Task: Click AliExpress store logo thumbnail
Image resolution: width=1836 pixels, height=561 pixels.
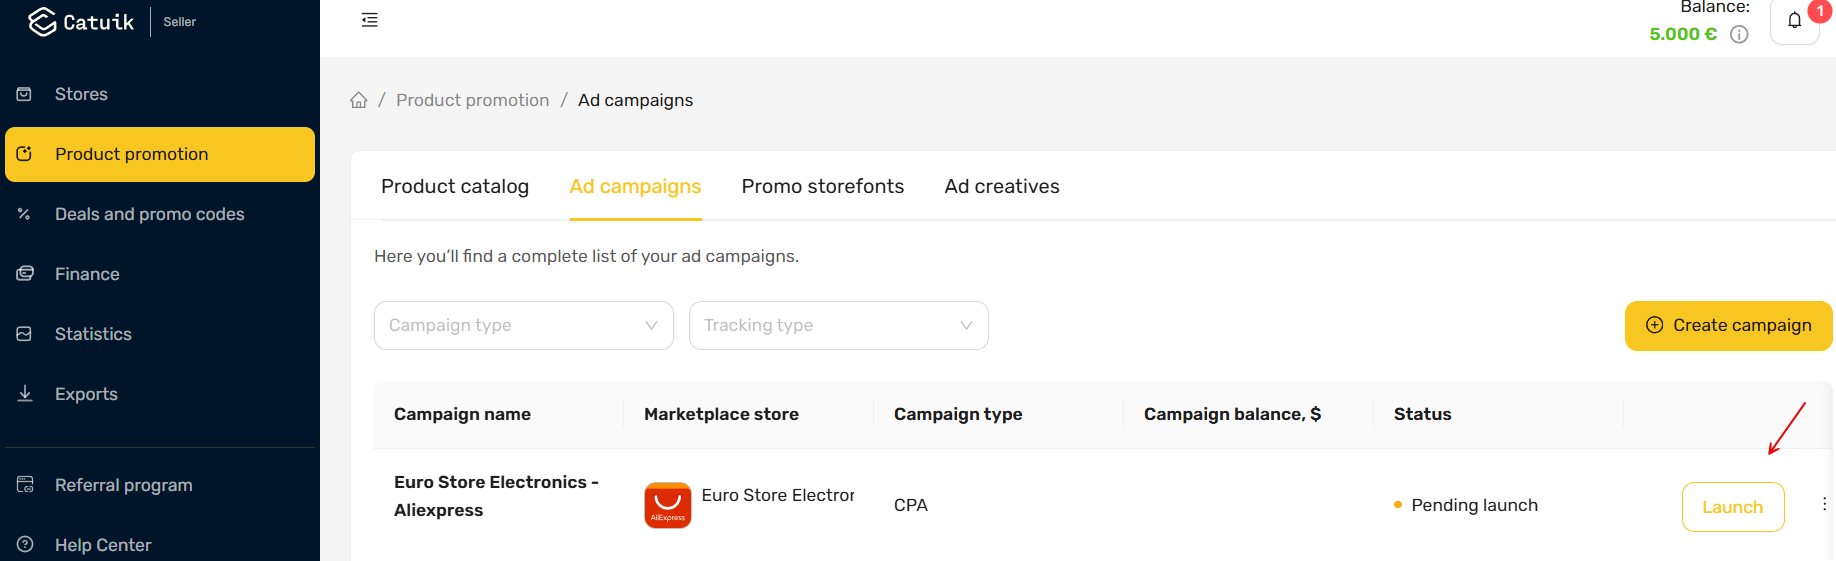Action: pos(668,505)
